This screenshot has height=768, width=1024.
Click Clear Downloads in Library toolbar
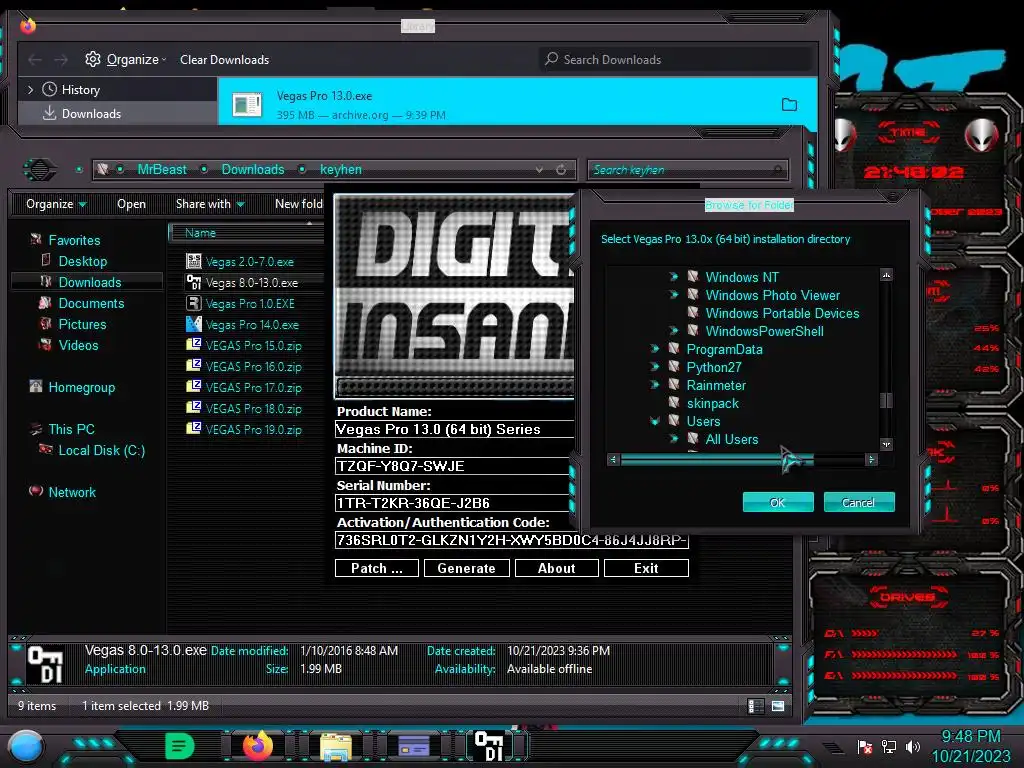(225, 59)
